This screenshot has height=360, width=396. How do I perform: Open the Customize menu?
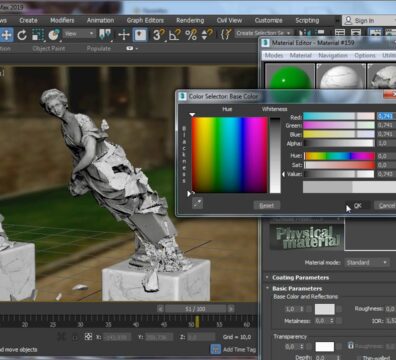(x=268, y=20)
